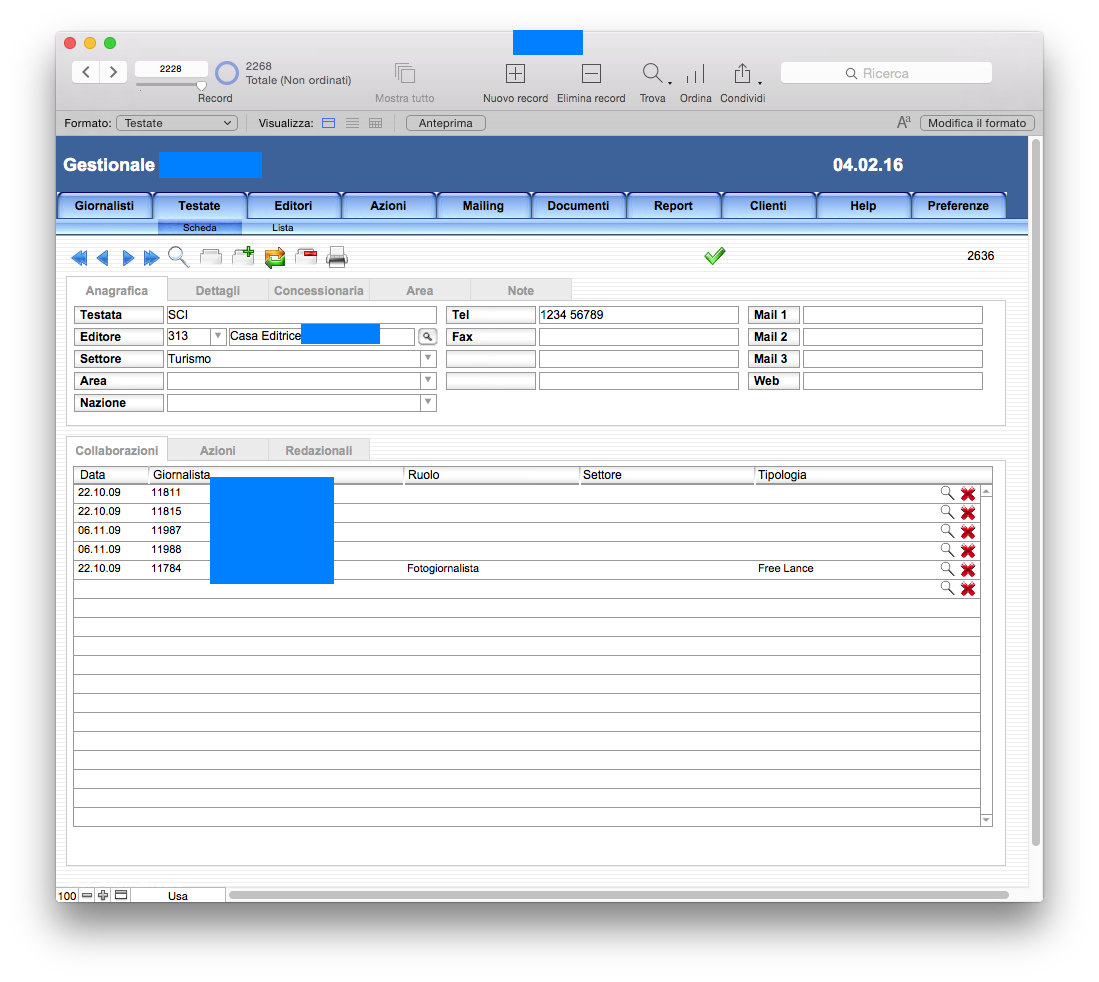
Task: Go to next record with blue right arrow
Action: click(x=128, y=258)
